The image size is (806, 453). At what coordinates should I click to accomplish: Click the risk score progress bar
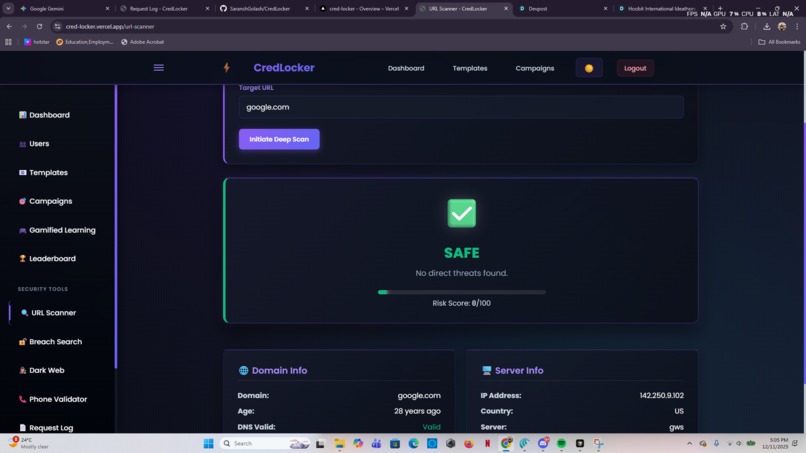(x=462, y=292)
